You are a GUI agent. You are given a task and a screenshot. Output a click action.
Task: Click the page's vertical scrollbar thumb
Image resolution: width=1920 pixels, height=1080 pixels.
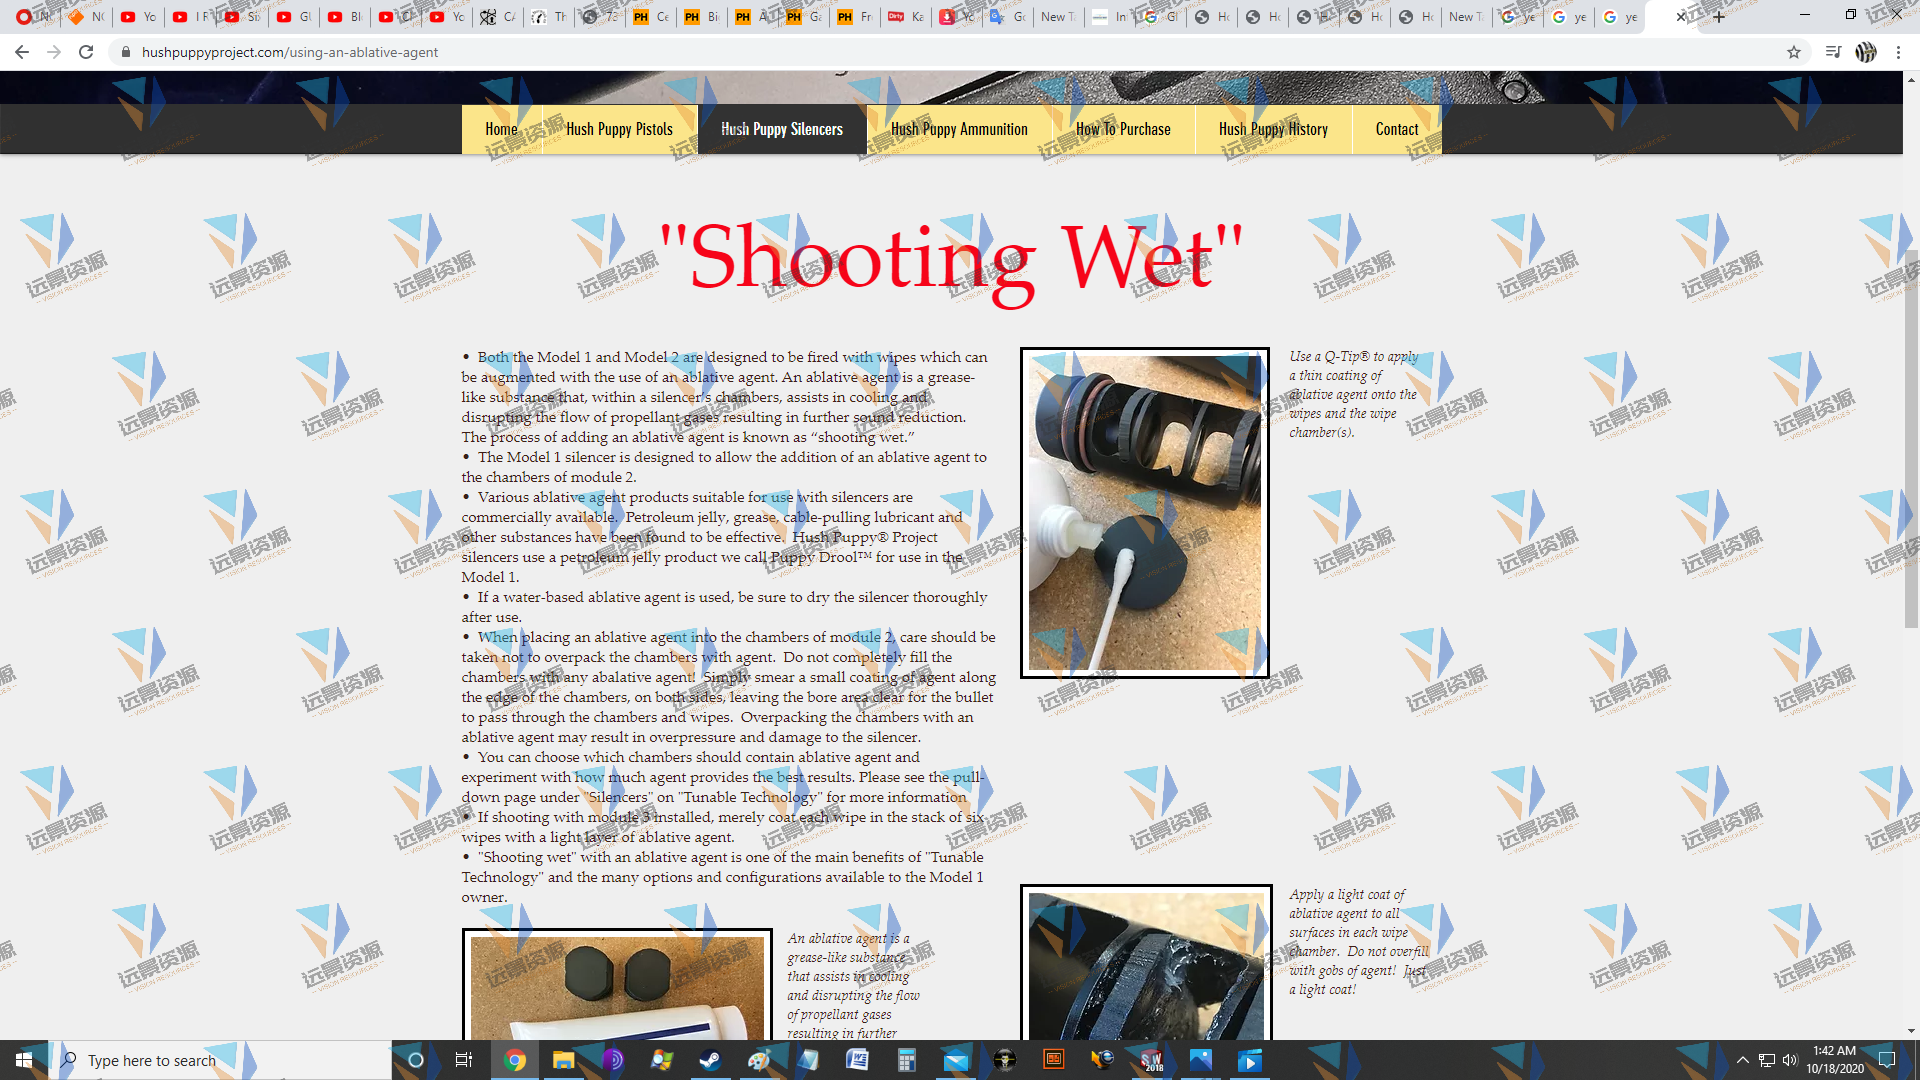pos(1911,440)
